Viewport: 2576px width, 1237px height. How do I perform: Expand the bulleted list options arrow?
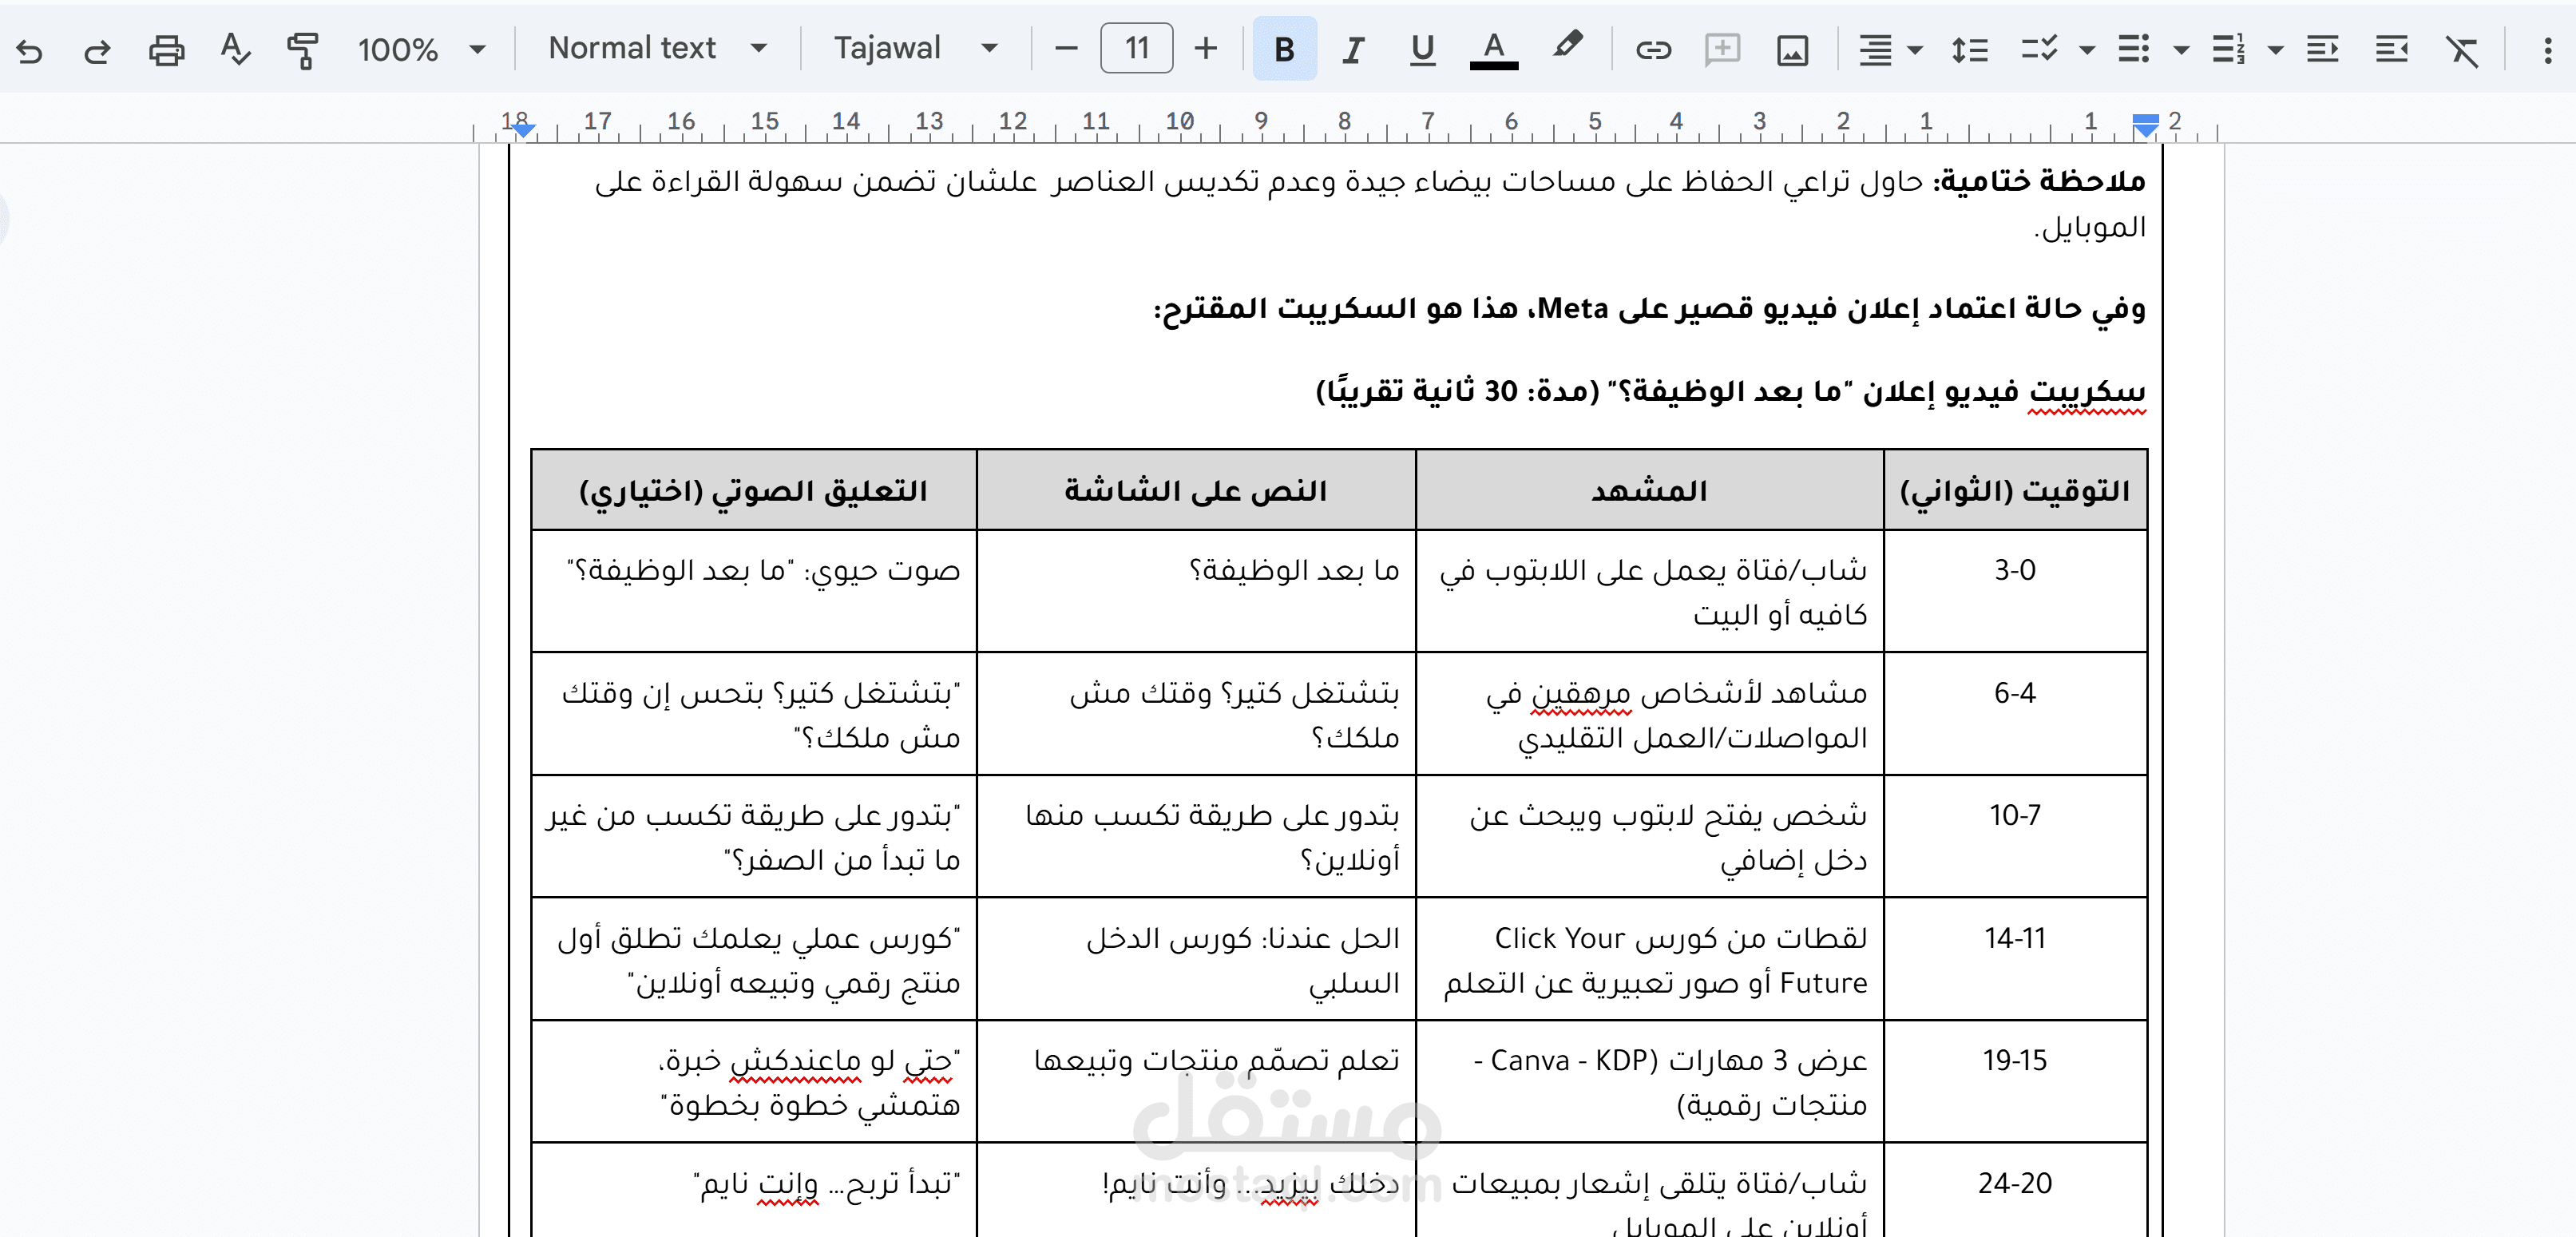pyautogui.click(x=2181, y=50)
